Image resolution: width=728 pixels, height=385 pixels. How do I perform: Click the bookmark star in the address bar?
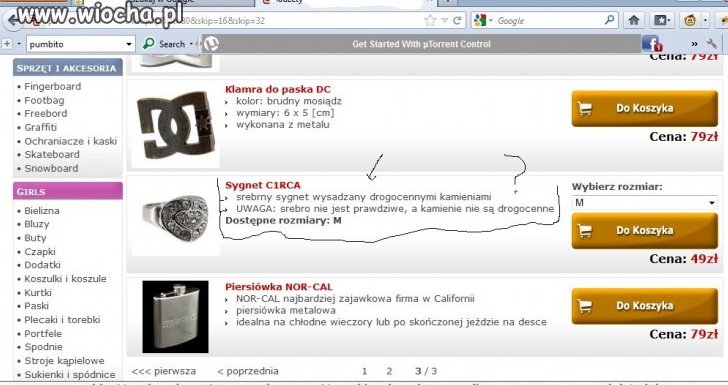pyautogui.click(x=430, y=20)
